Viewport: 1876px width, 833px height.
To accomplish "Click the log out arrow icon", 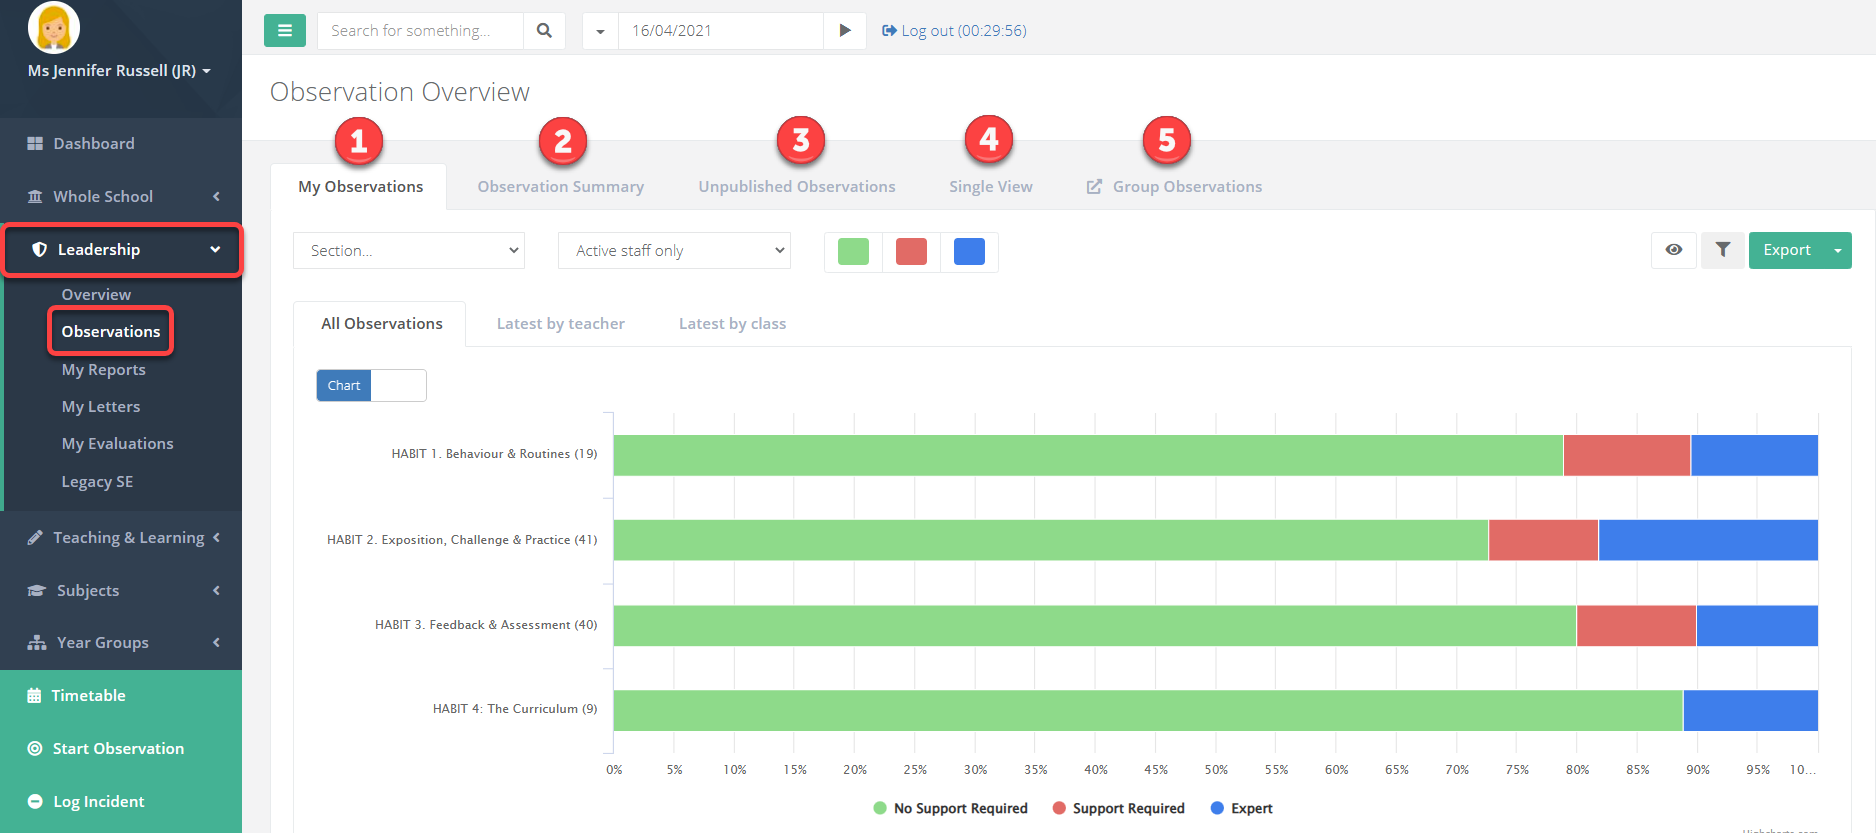I will pyautogui.click(x=889, y=31).
